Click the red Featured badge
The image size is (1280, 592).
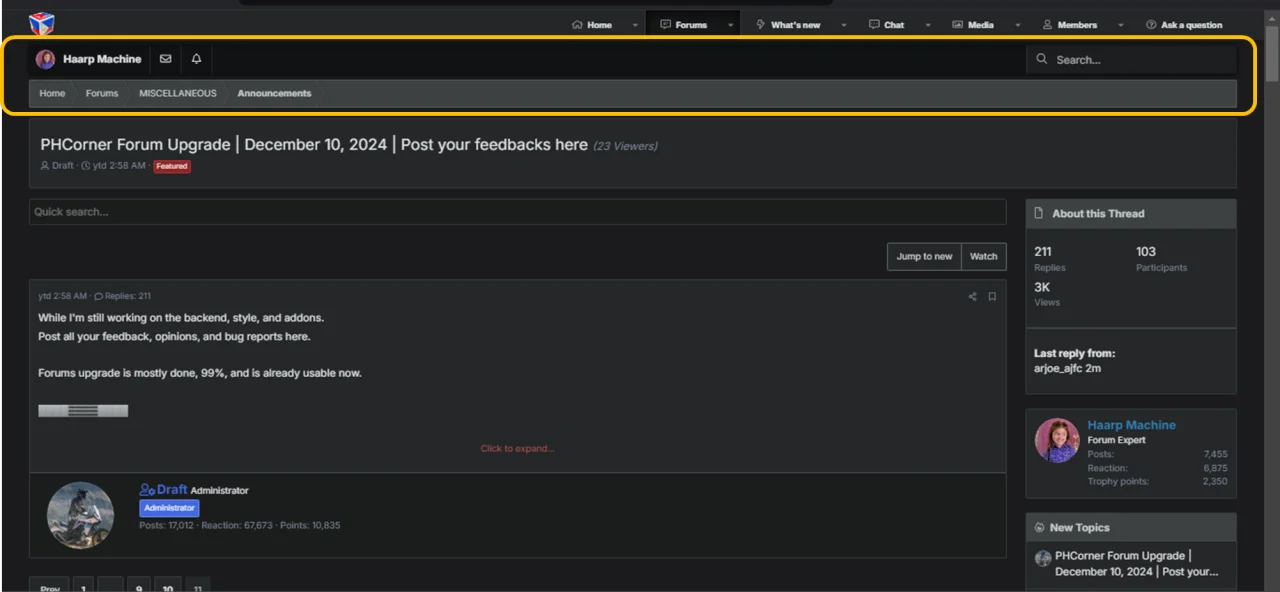click(172, 166)
